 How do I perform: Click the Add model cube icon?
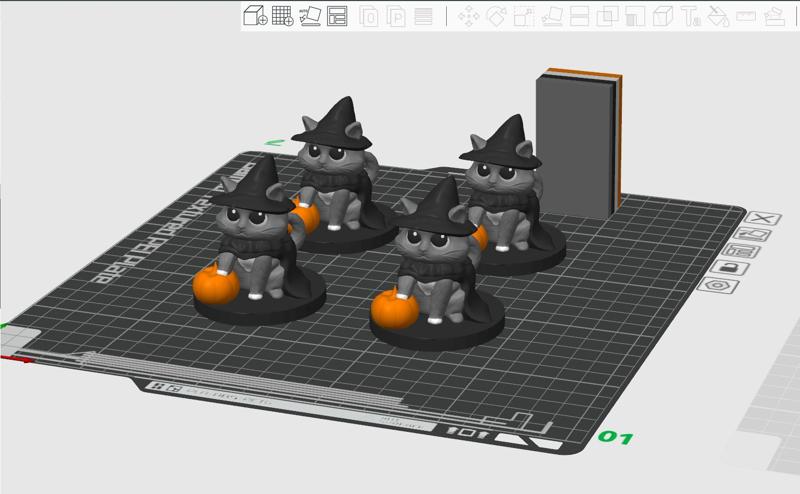256,16
